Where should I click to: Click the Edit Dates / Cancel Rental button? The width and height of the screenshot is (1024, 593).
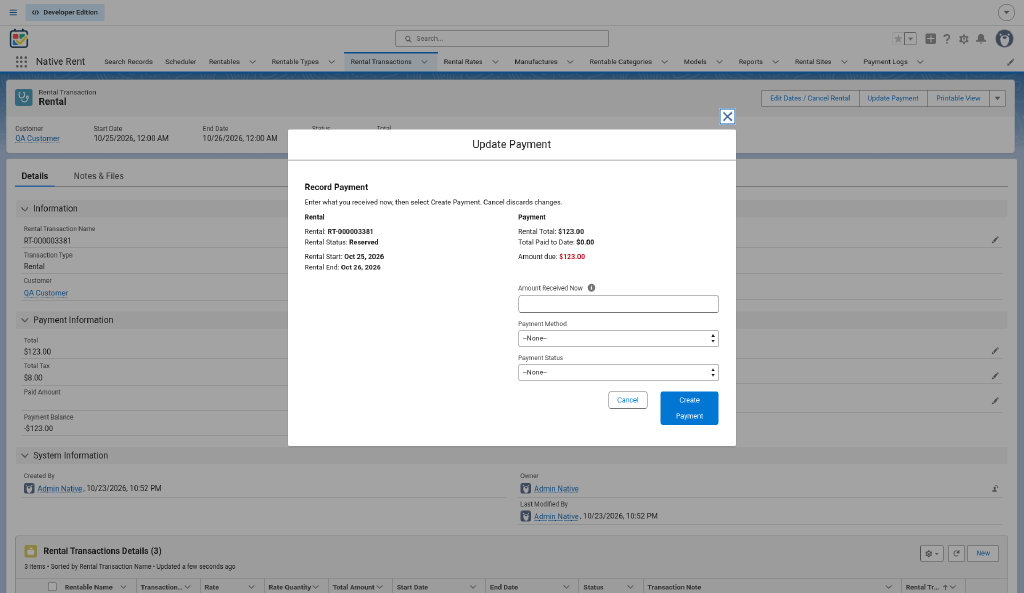coord(810,99)
